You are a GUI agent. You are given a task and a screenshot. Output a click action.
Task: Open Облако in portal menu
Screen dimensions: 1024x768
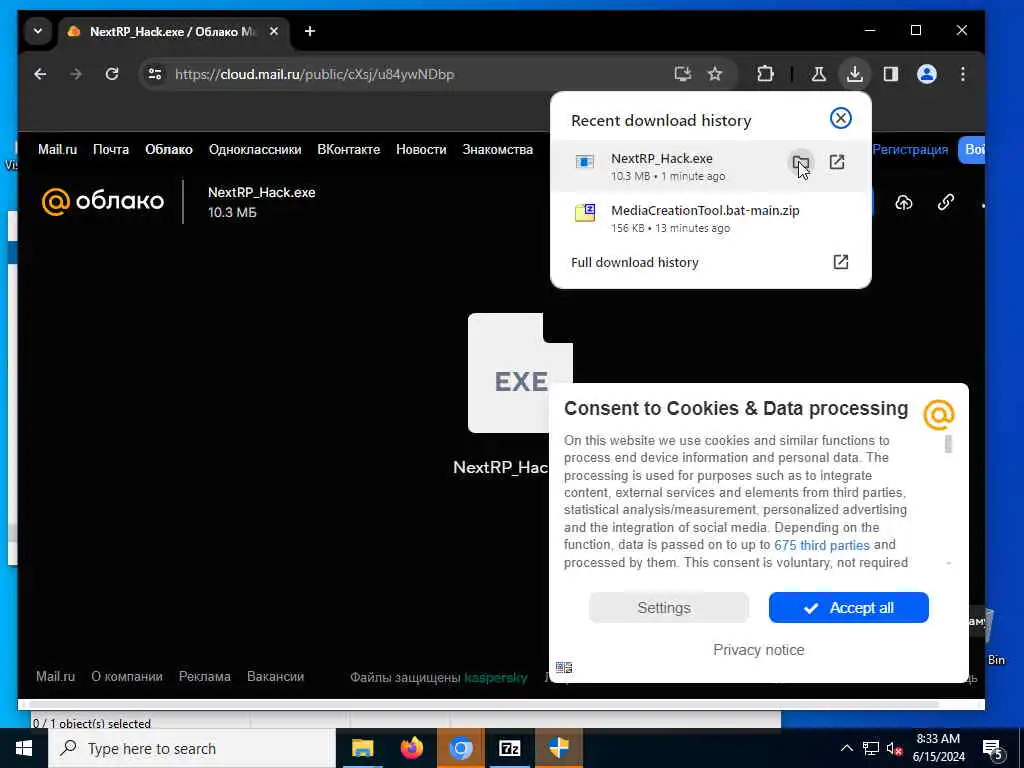tap(168, 150)
